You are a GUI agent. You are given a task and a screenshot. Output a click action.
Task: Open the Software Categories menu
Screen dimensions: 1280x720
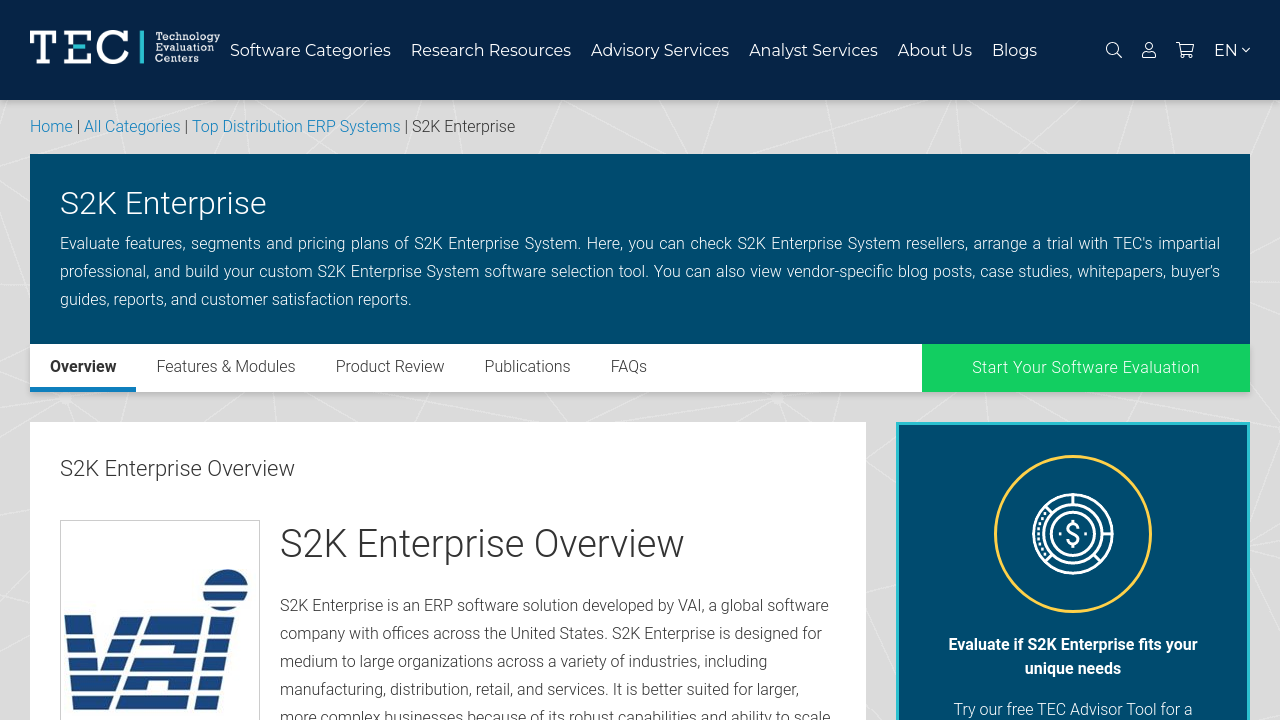(310, 50)
